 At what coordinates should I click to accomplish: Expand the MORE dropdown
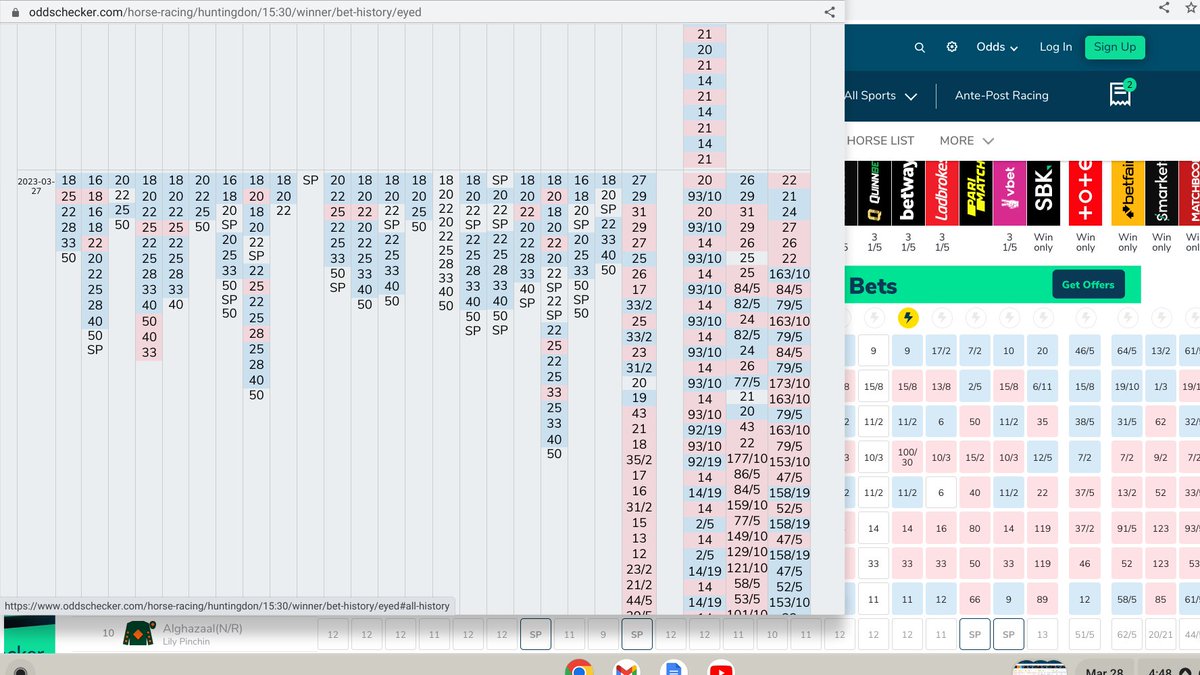pos(966,141)
